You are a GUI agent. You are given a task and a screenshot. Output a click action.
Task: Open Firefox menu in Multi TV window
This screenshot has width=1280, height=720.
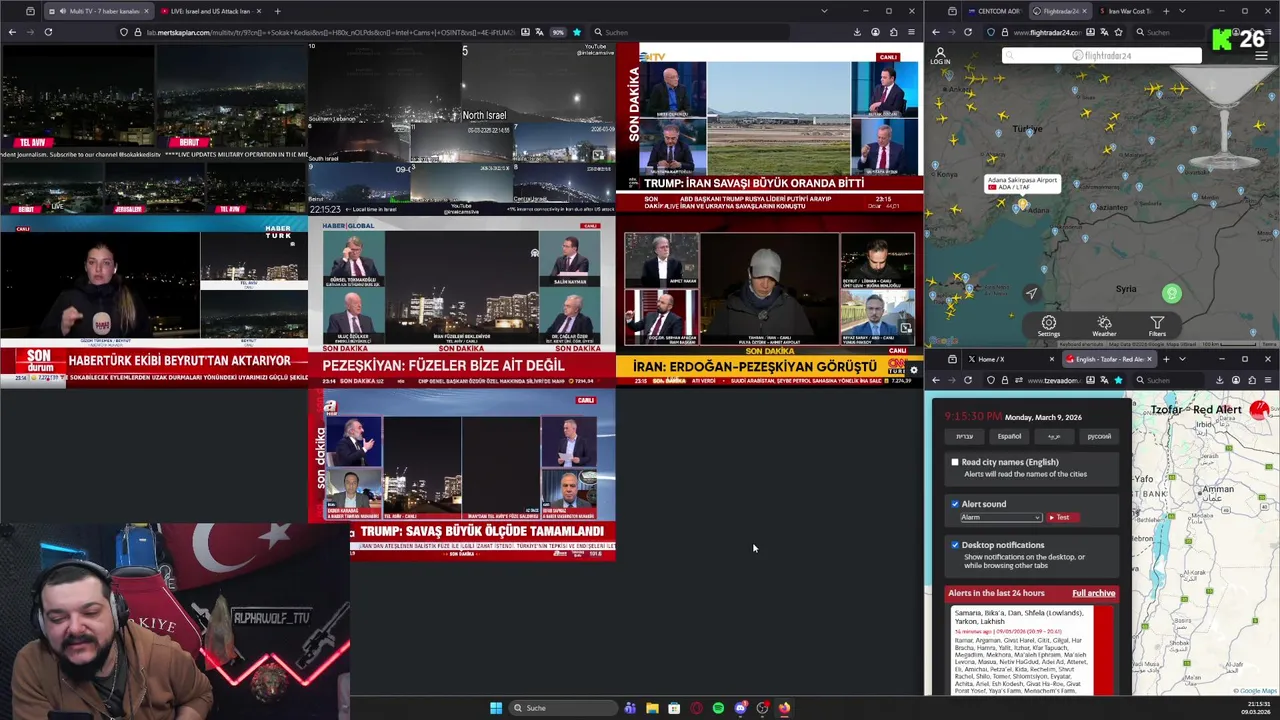(911, 32)
